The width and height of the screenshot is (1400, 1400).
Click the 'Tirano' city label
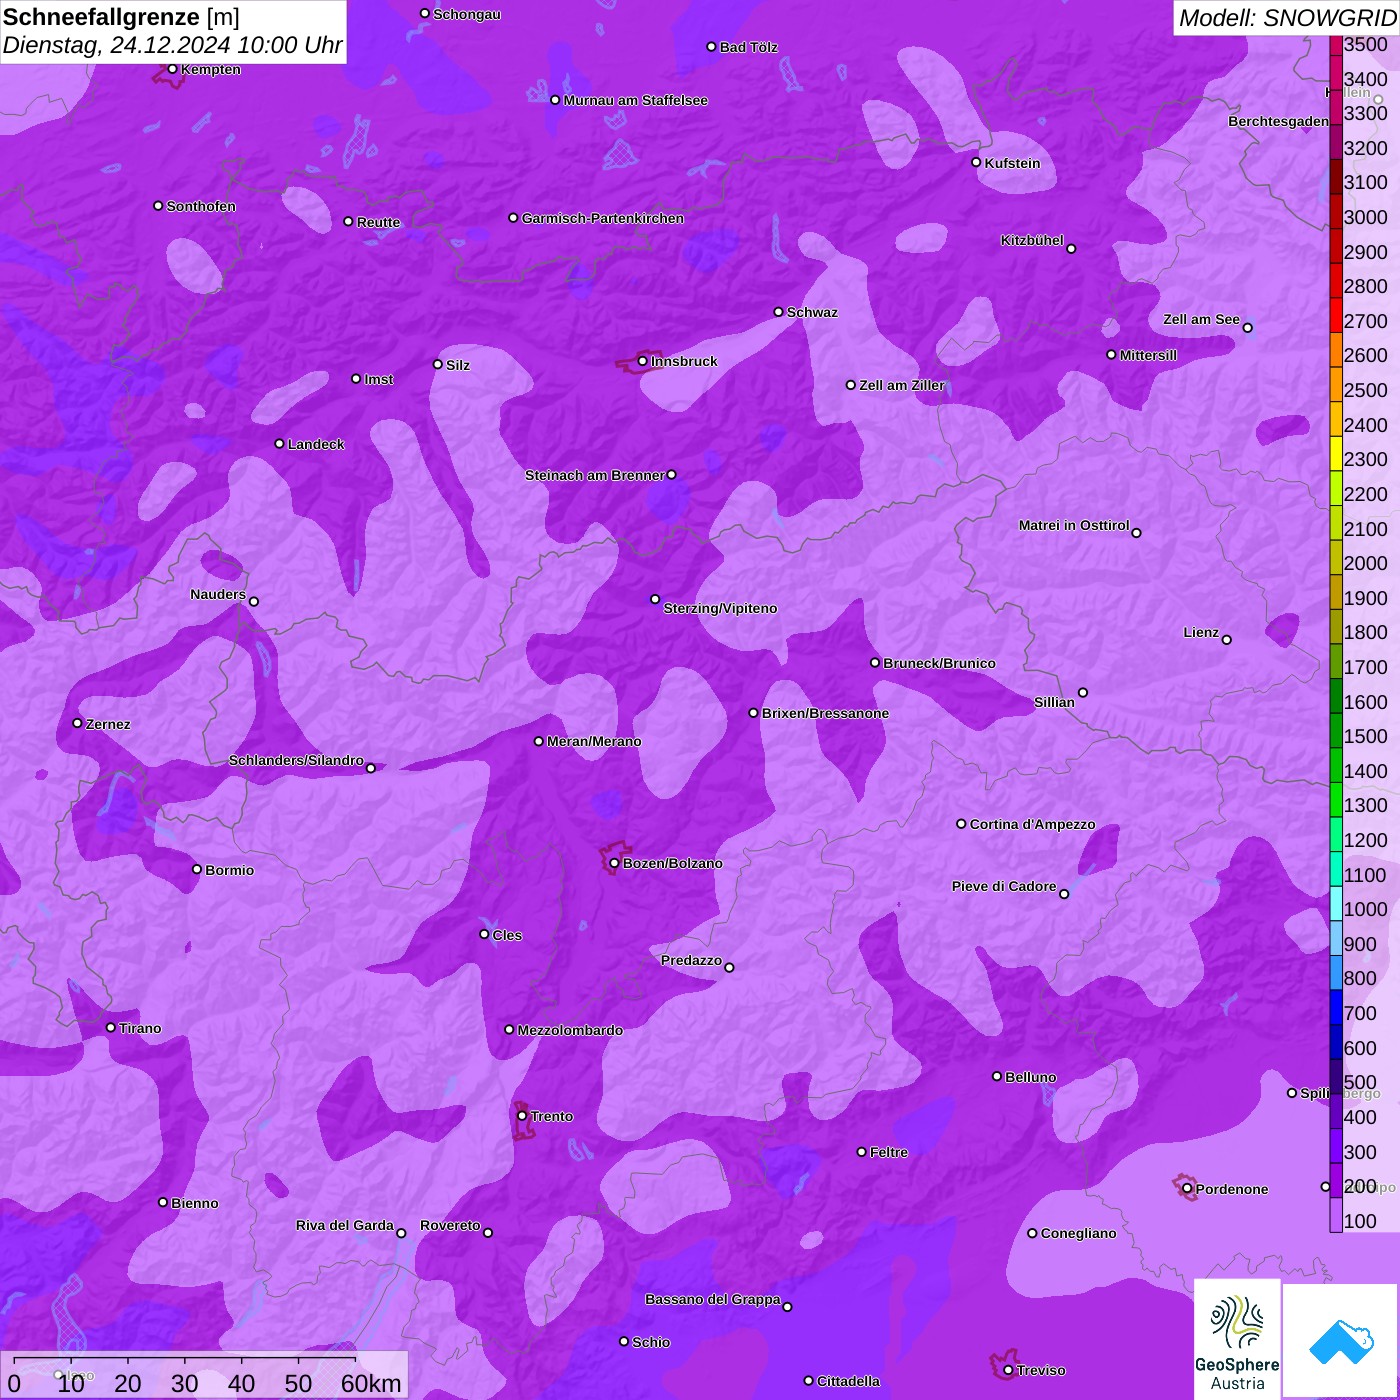[140, 1028]
